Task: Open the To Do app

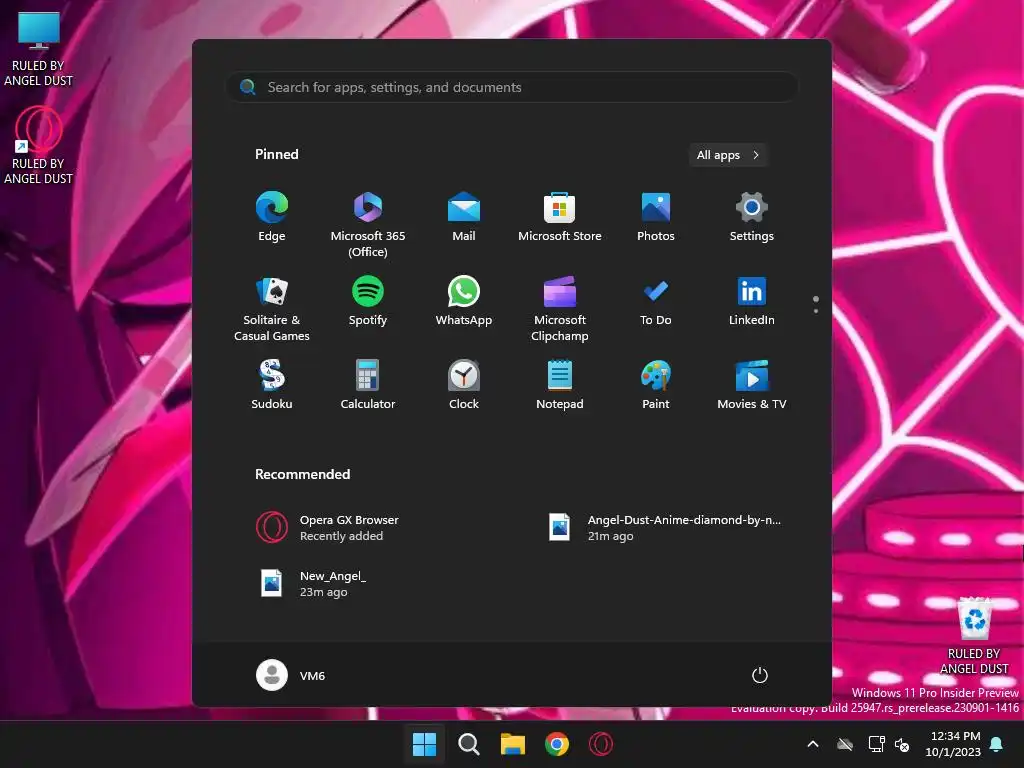Action: point(656,302)
